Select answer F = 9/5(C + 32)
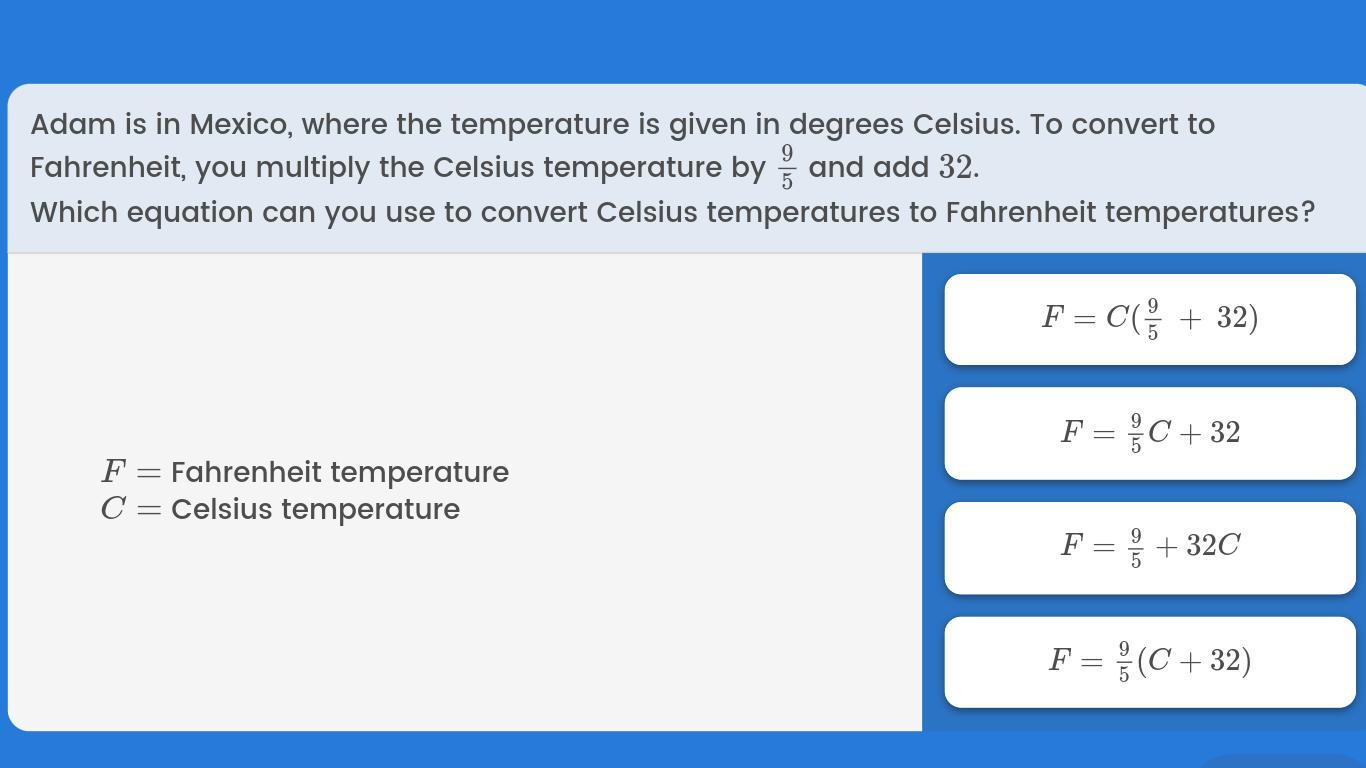The image size is (1366, 768). click(x=1149, y=661)
